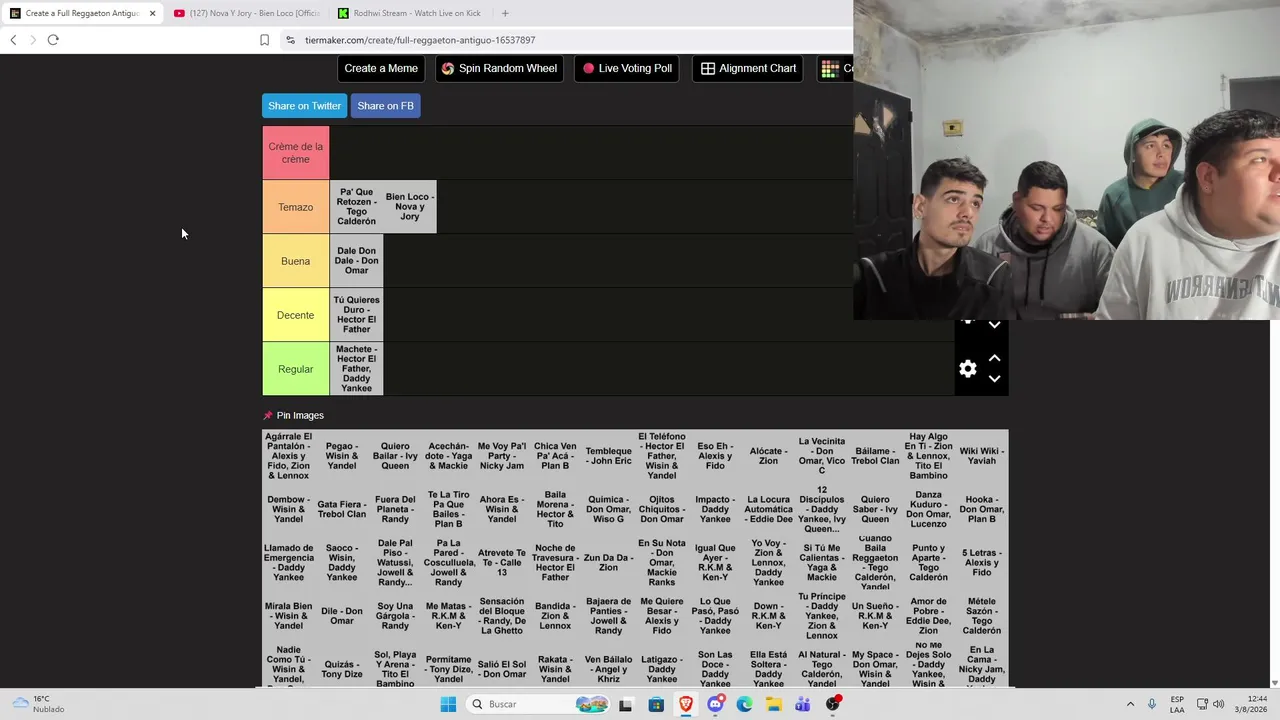Pick Quizás - Tony Dize tile
1280x720 pixels.
(x=342, y=669)
